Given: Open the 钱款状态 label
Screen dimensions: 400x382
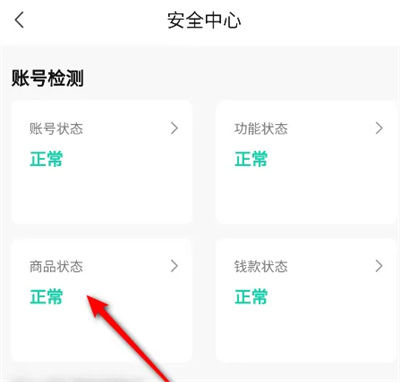Looking at the screenshot, I should pyautogui.click(x=261, y=267).
